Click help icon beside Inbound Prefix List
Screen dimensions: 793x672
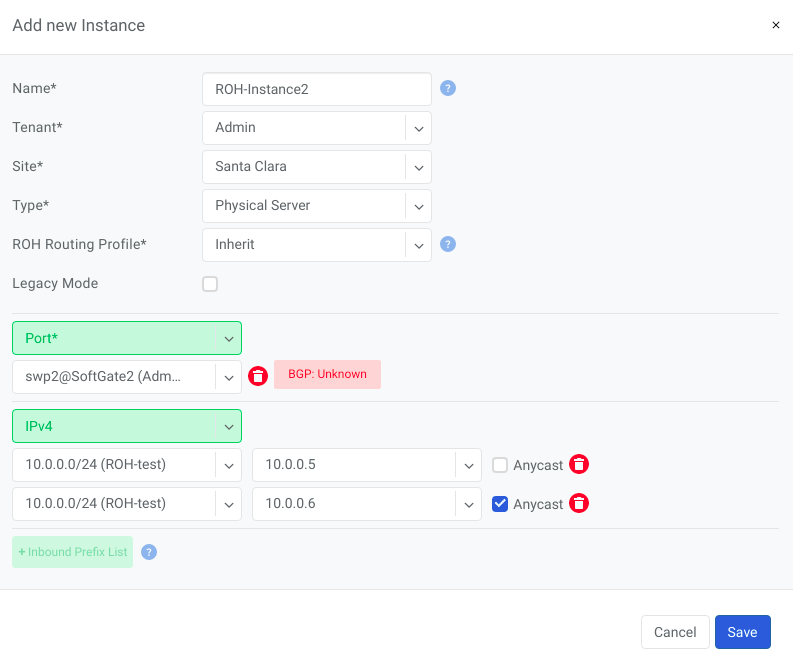[149, 552]
